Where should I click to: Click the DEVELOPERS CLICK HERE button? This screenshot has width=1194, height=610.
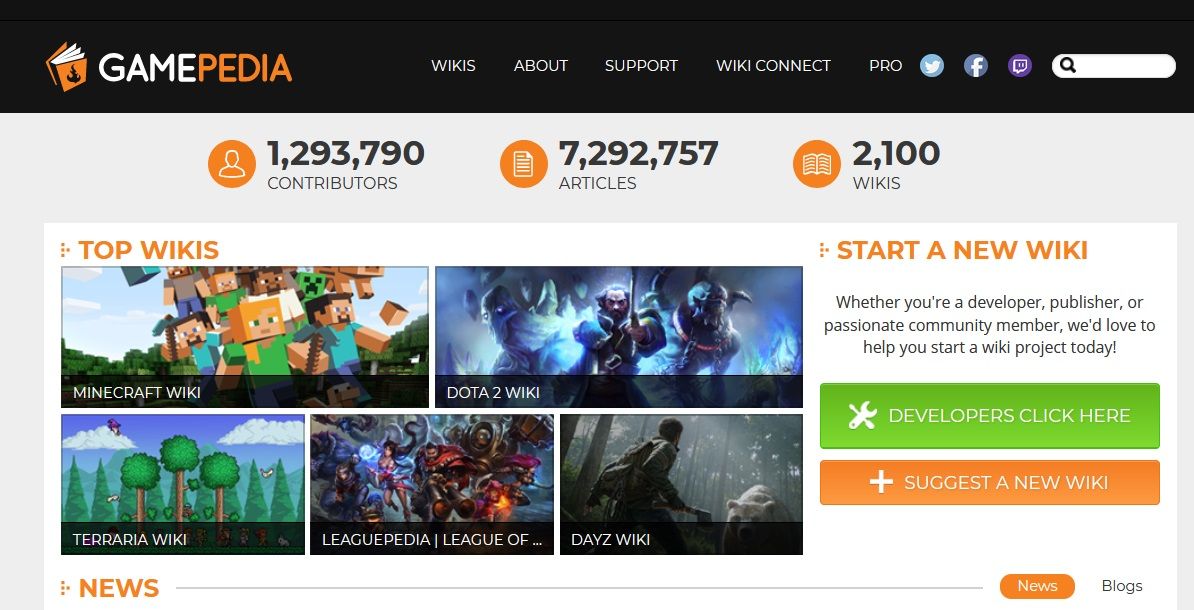(x=990, y=416)
